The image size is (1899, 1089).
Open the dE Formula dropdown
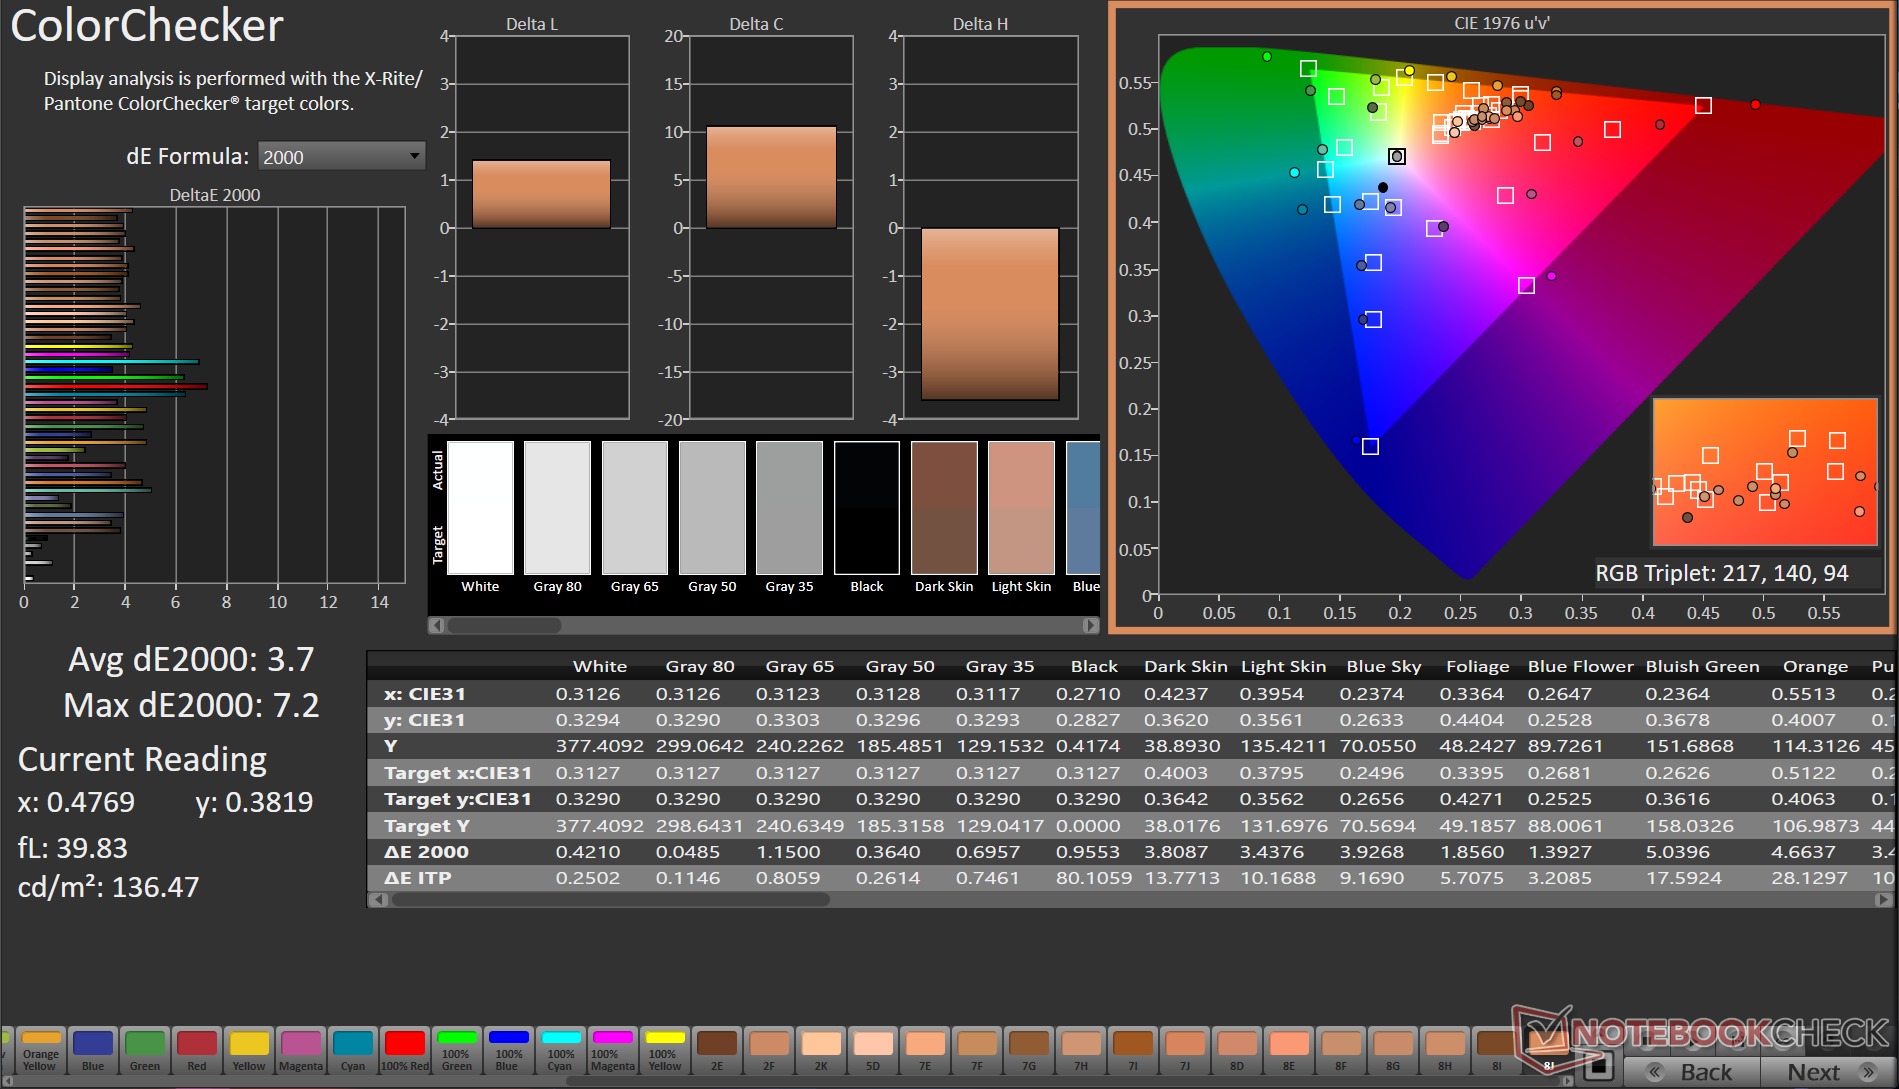341,156
